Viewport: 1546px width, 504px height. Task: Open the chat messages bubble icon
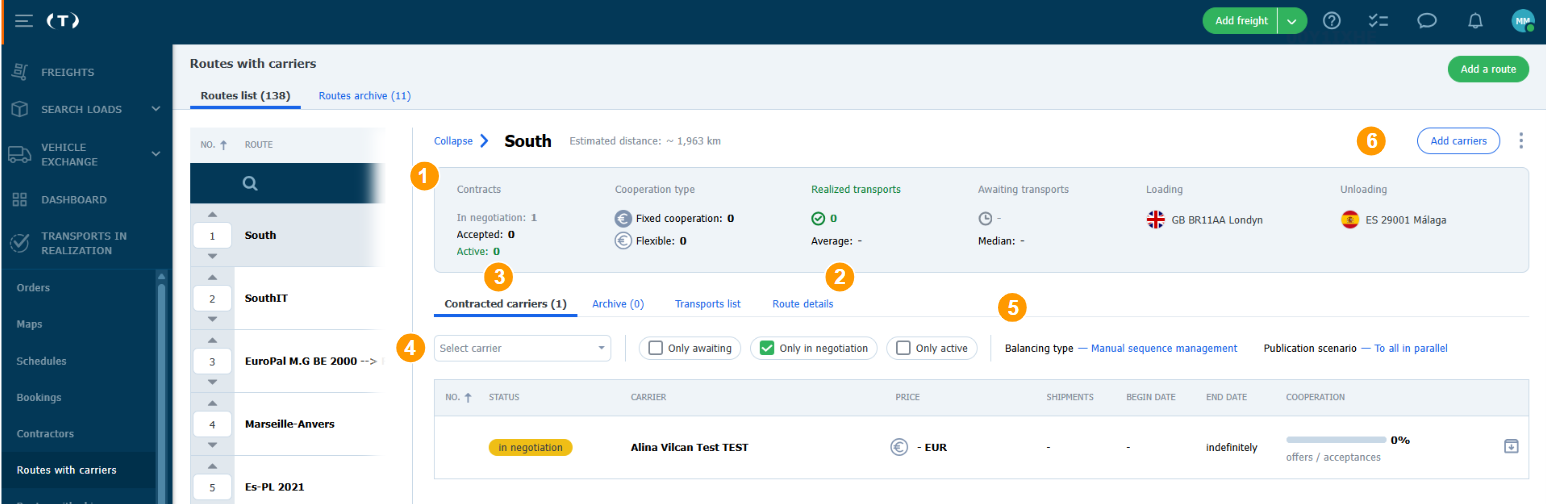(1427, 21)
